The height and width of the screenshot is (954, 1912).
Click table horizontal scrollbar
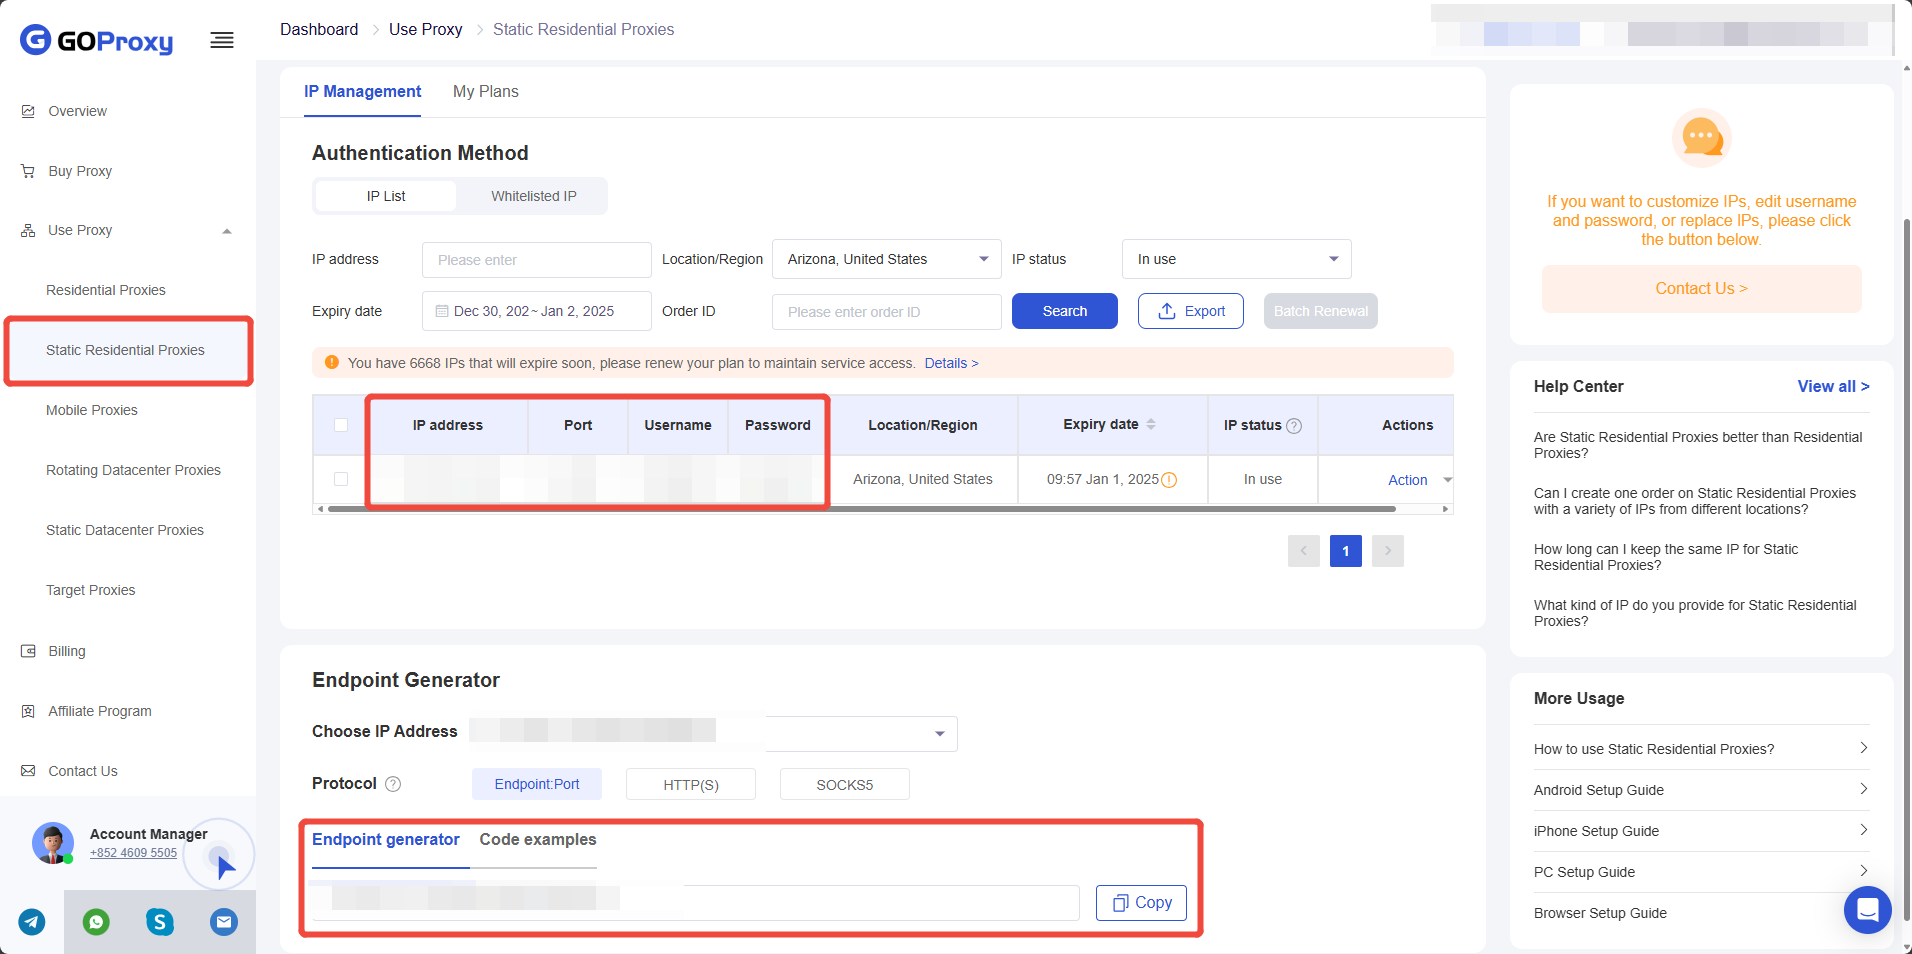[862, 509]
